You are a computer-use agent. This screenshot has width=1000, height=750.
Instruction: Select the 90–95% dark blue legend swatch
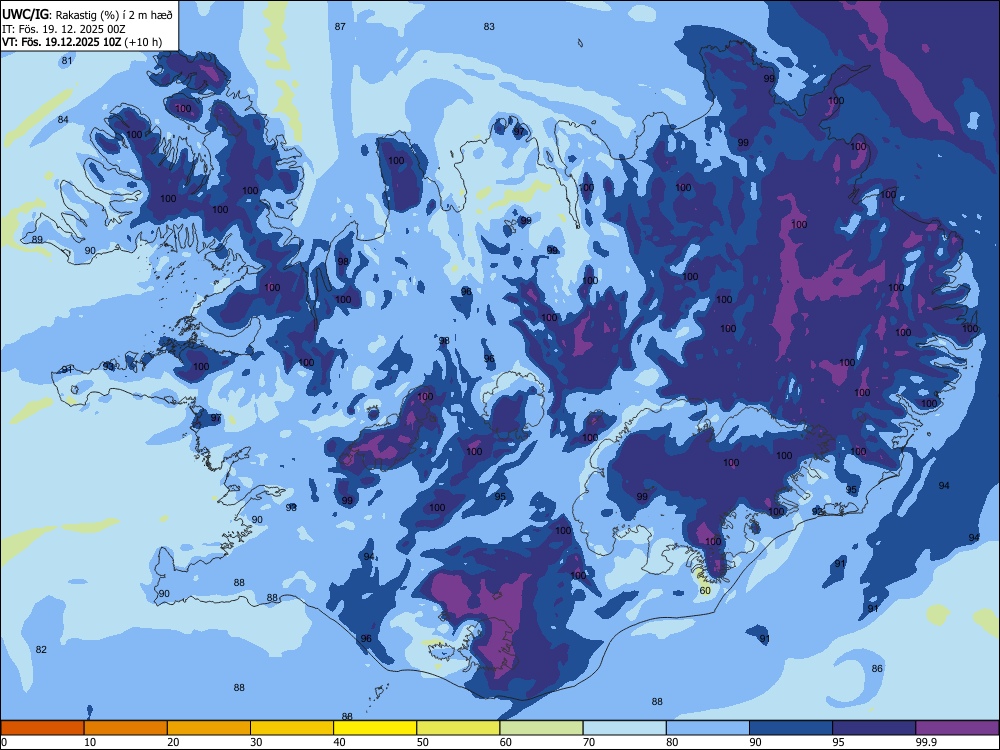click(x=791, y=728)
